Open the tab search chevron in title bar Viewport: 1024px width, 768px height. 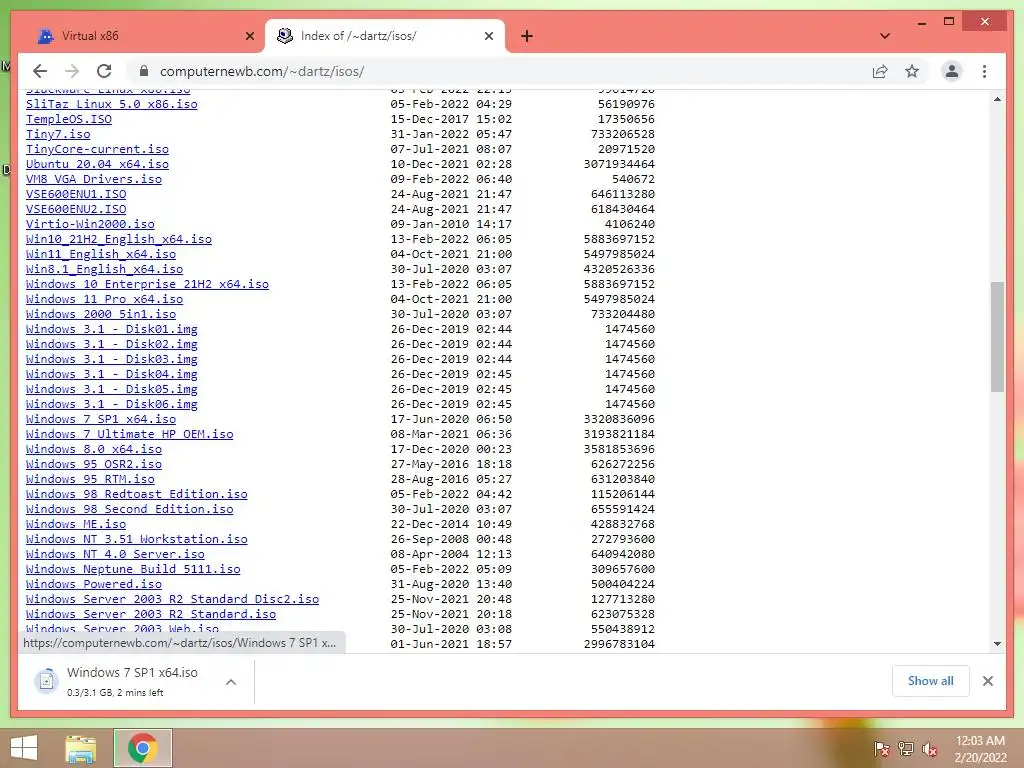884,36
